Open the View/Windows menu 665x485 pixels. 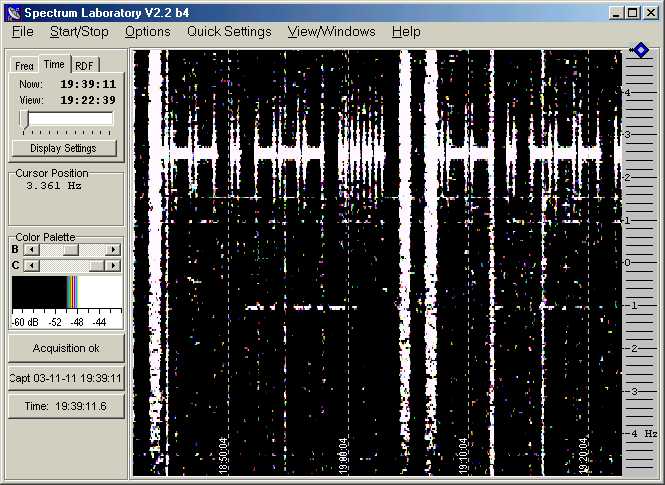(332, 32)
